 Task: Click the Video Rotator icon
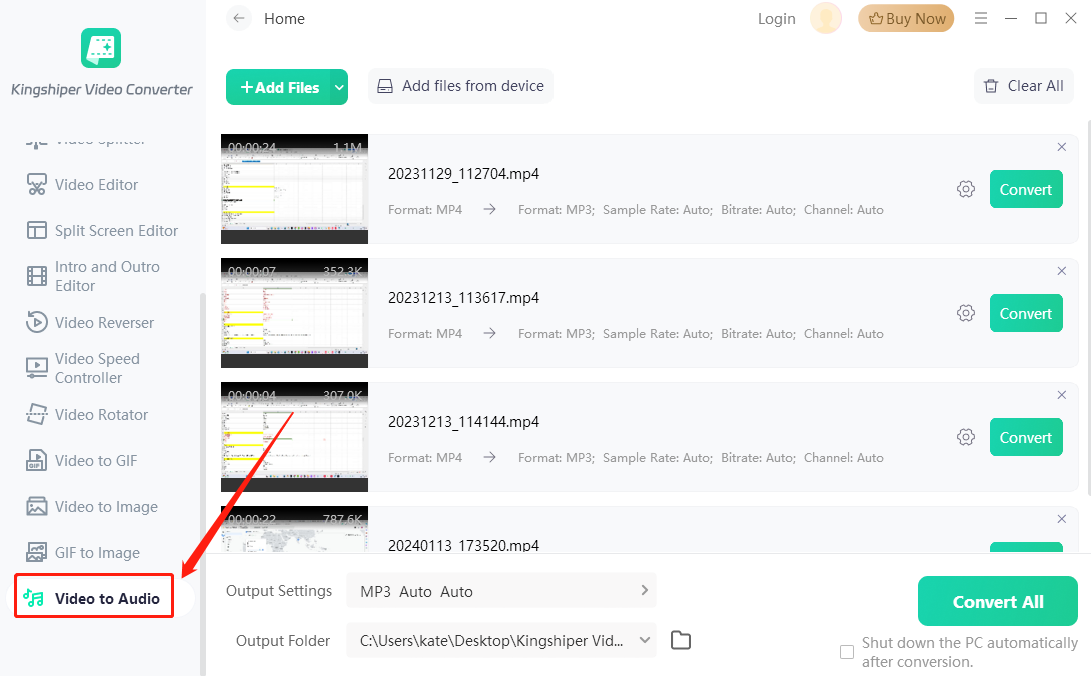[37, 414]
